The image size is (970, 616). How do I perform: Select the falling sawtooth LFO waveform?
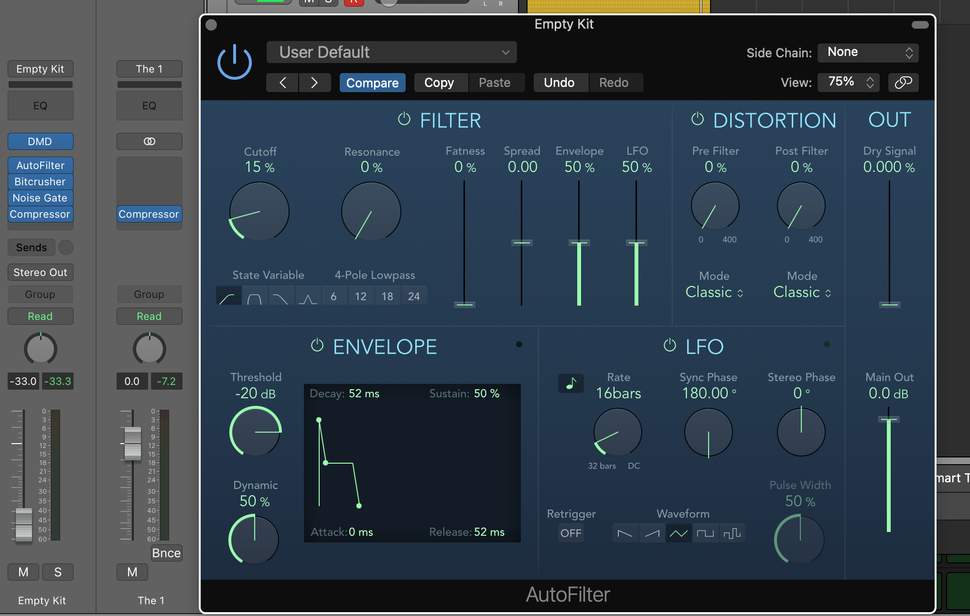pyautogui.click(x=625, y=533)
